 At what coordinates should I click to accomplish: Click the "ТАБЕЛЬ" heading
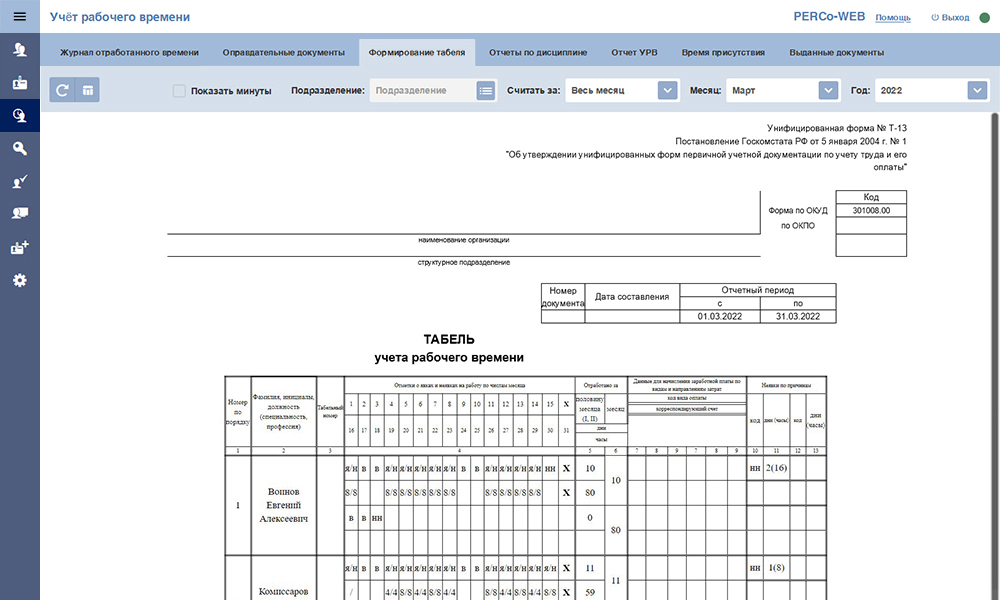pos(449,339)
